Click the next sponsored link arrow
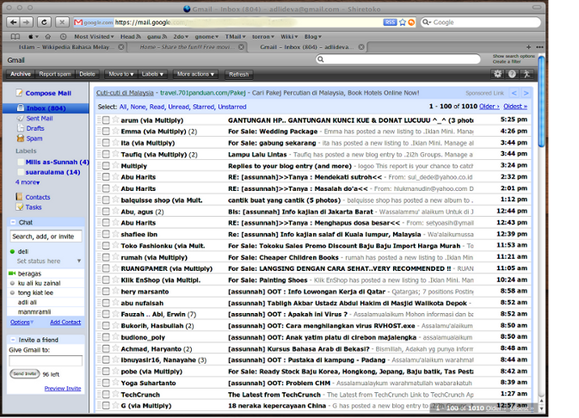 (x=526, y=93)
